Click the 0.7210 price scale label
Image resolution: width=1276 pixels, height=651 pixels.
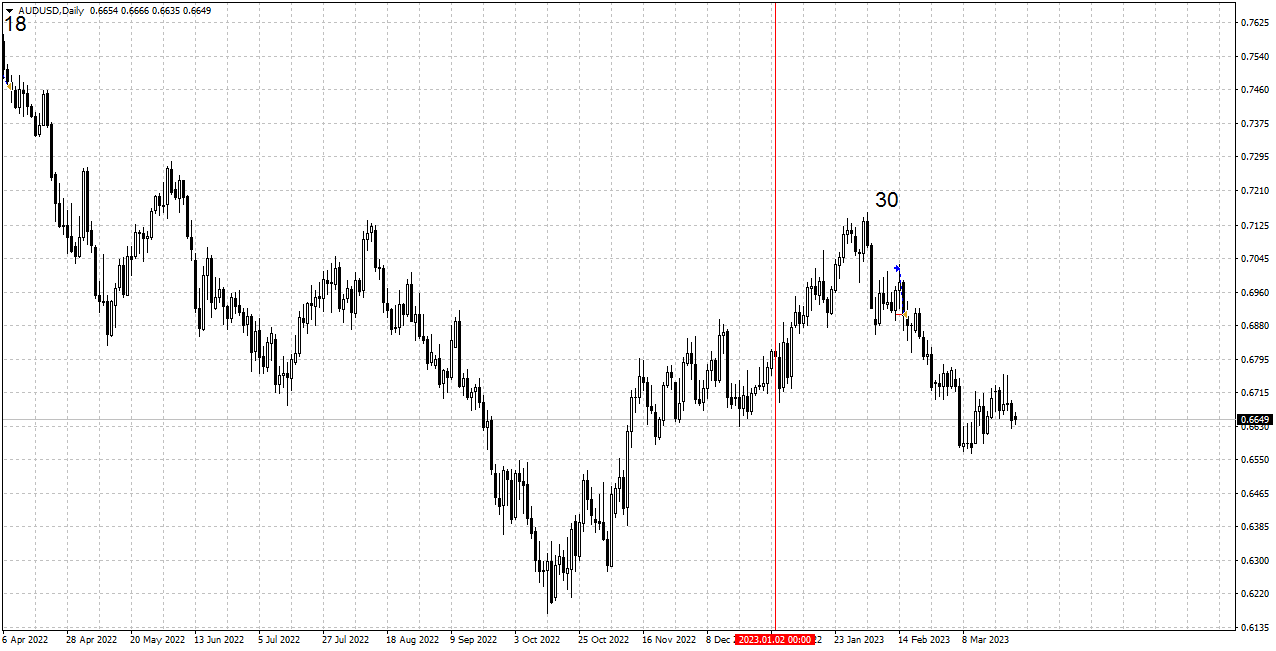[x=1254, y=190]
